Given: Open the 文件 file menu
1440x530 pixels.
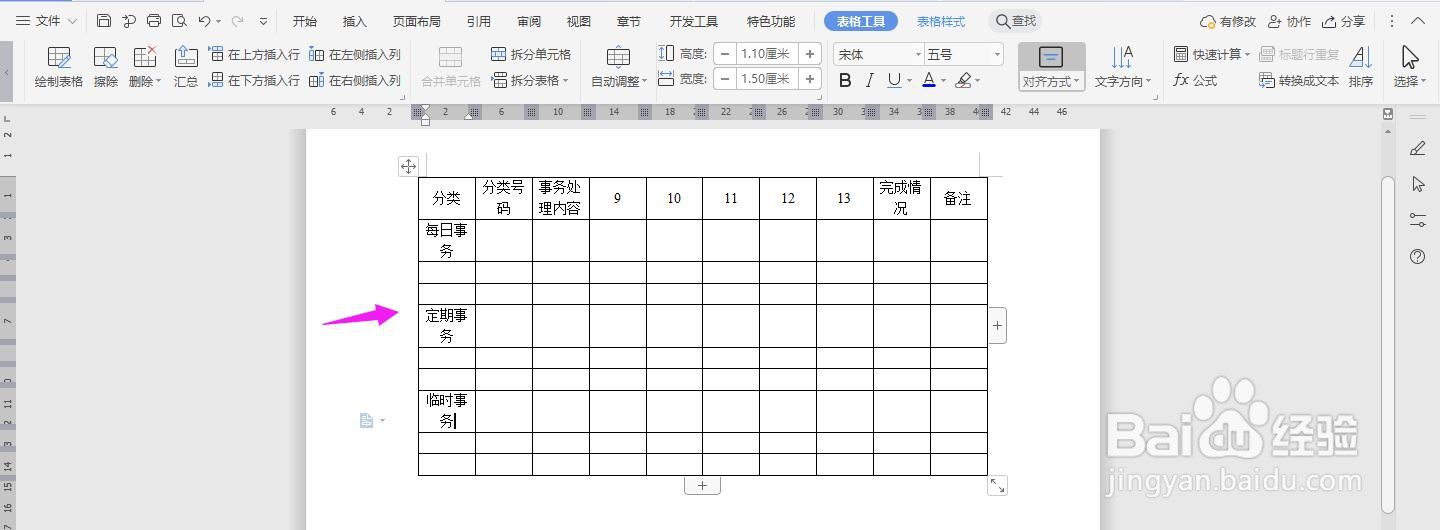Looking at the screenshot, I should tap(46, 21).
